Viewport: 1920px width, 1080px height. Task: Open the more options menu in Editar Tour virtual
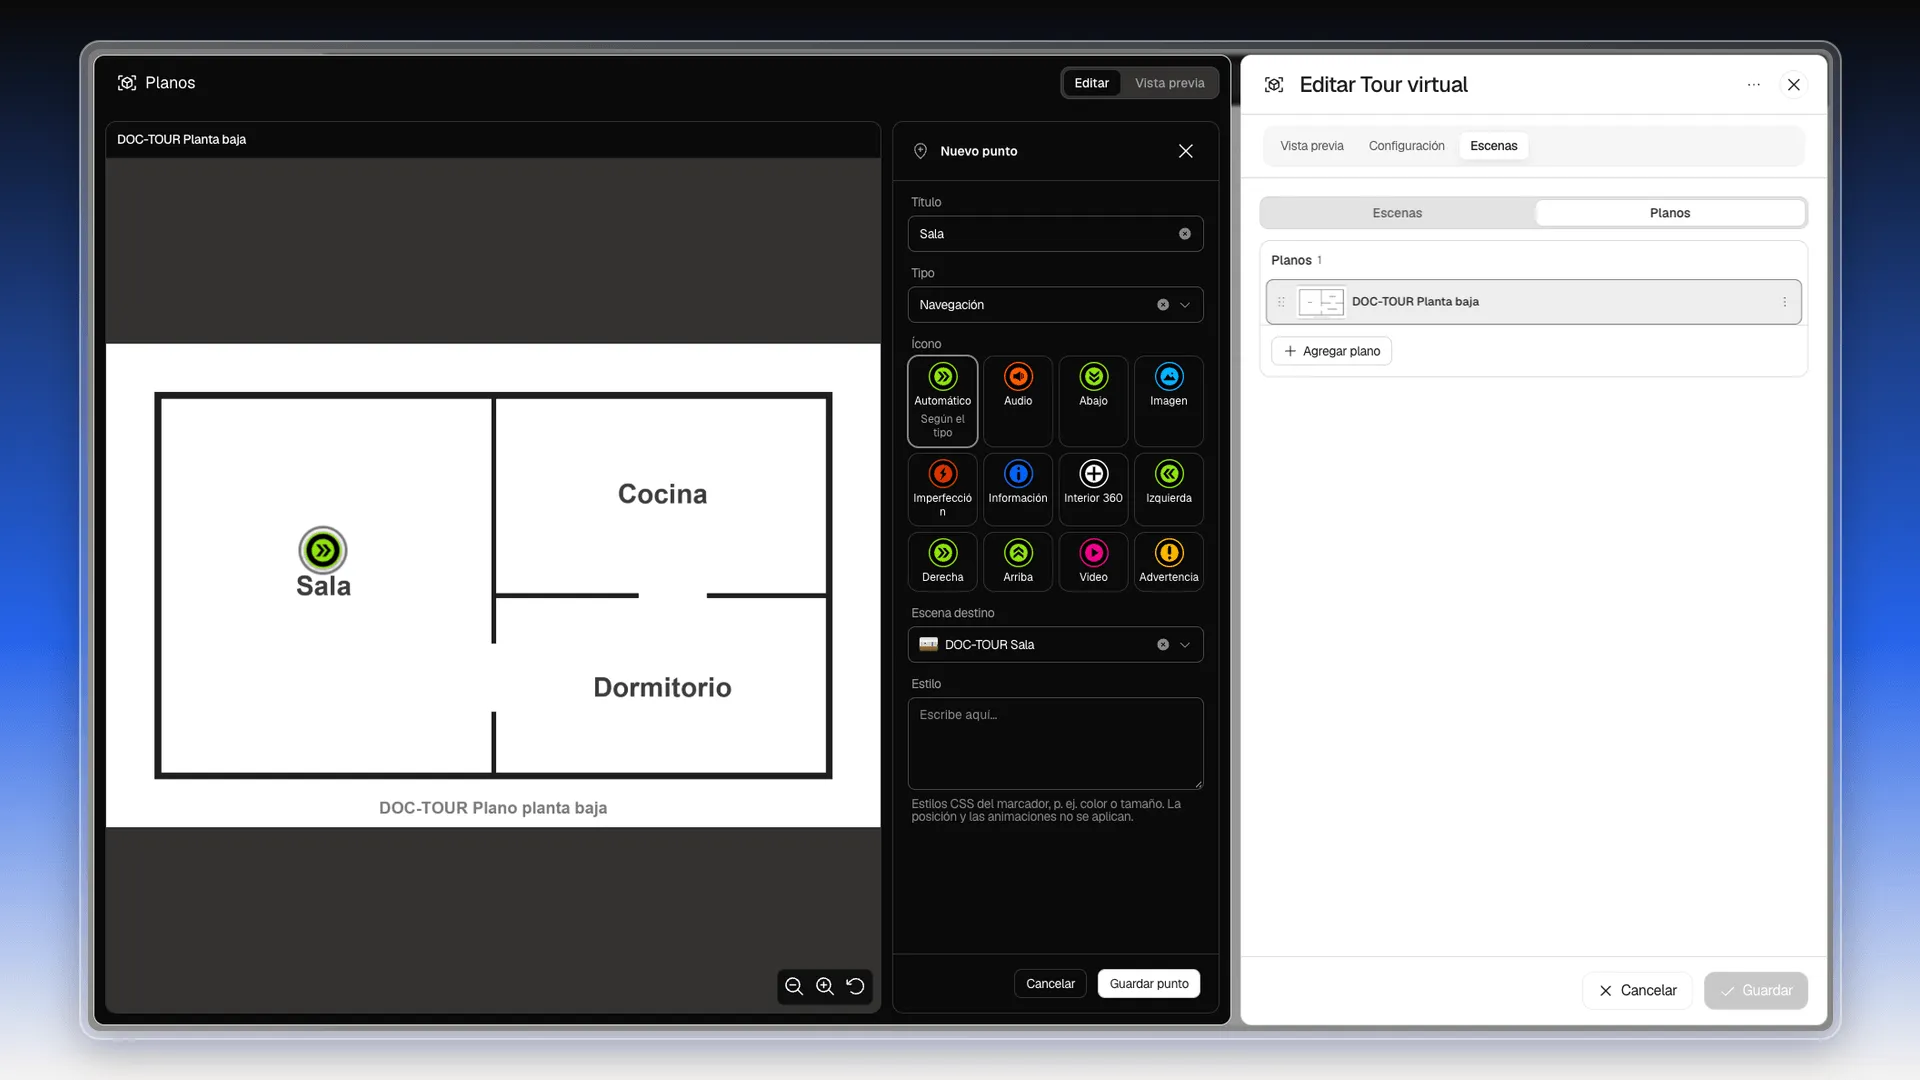point(1754,85)
